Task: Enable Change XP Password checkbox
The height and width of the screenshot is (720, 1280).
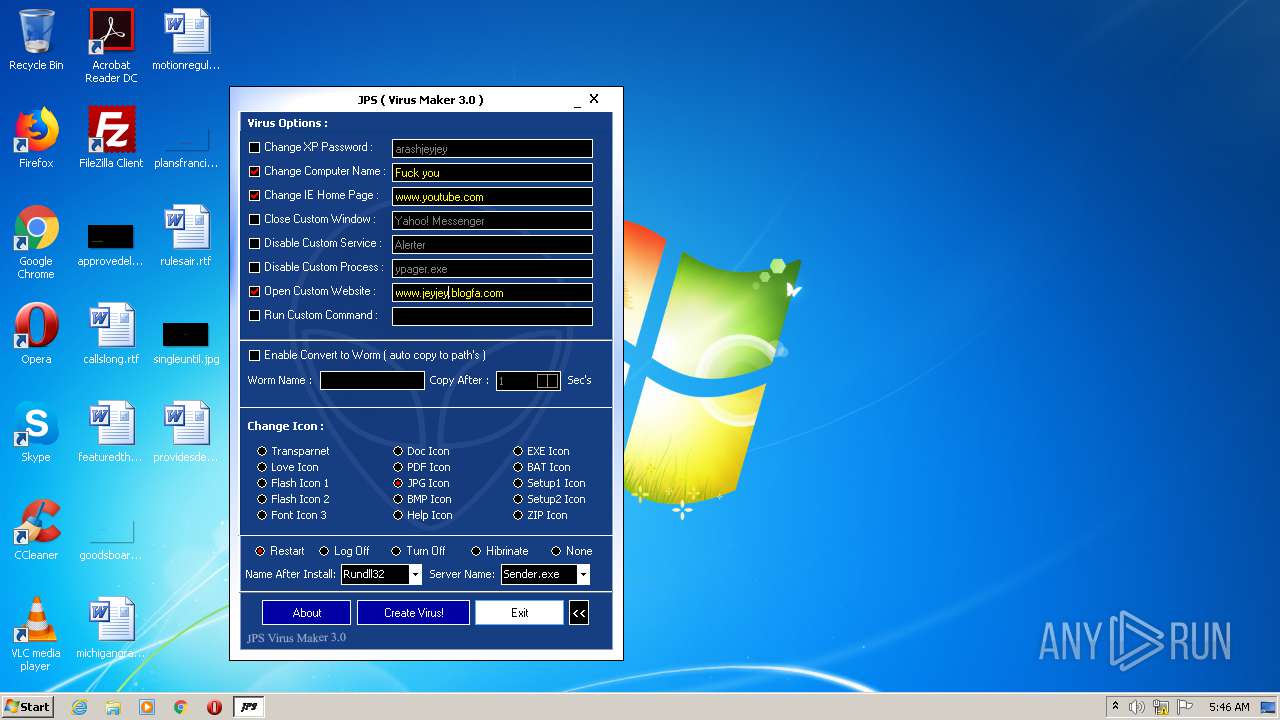Action: pyautogui.click(x=254, y=147)
